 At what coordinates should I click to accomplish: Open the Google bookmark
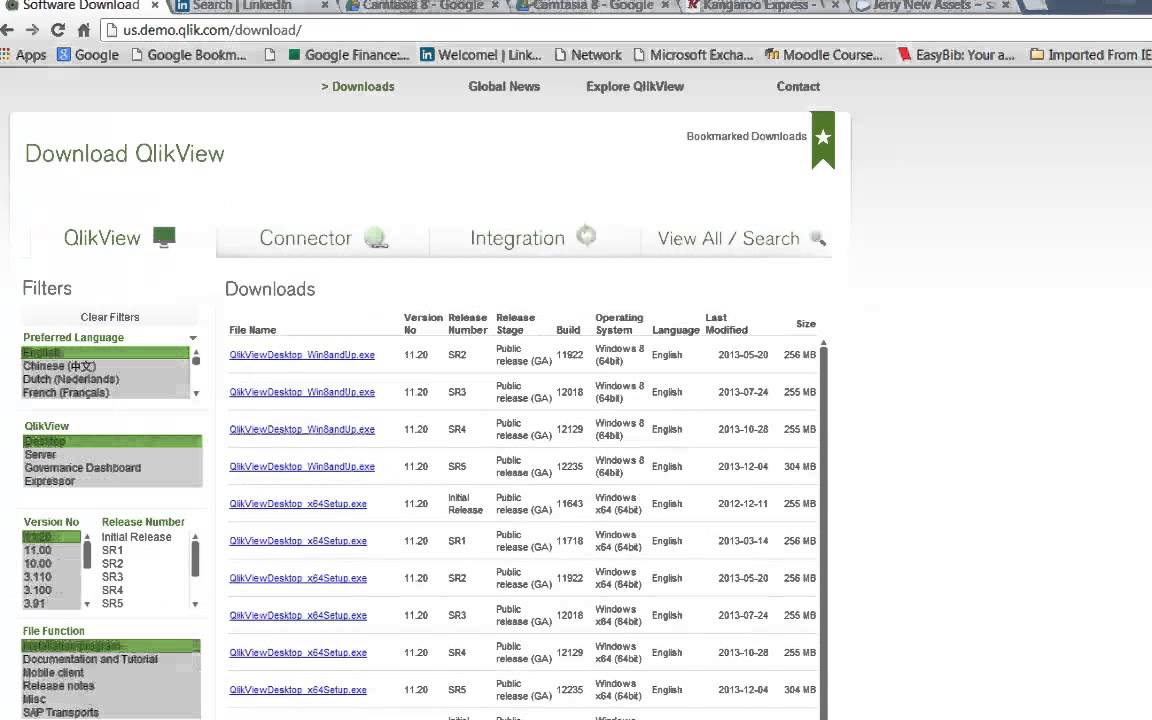point(88,55)
